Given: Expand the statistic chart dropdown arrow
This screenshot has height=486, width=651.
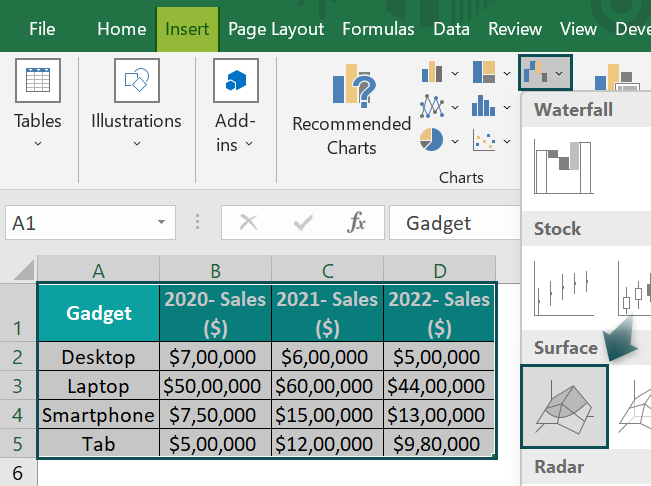Looking at the screenshot, I should click(x=507, y=107).
